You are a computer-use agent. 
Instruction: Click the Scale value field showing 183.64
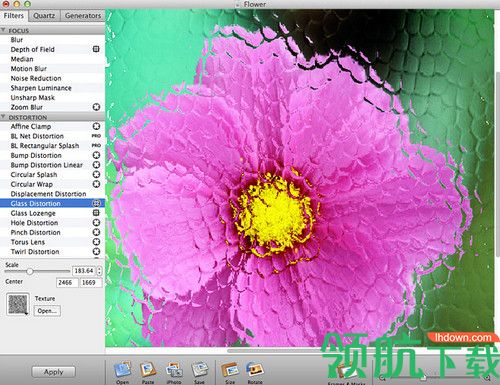point(84,271)
